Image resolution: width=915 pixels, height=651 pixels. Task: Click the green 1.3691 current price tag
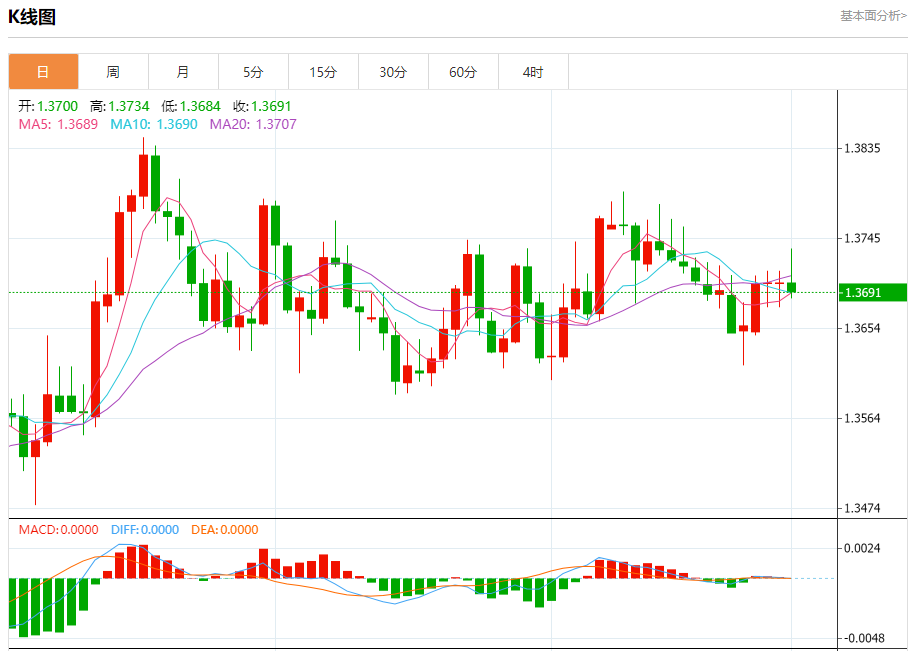click(x=872, y=292)
